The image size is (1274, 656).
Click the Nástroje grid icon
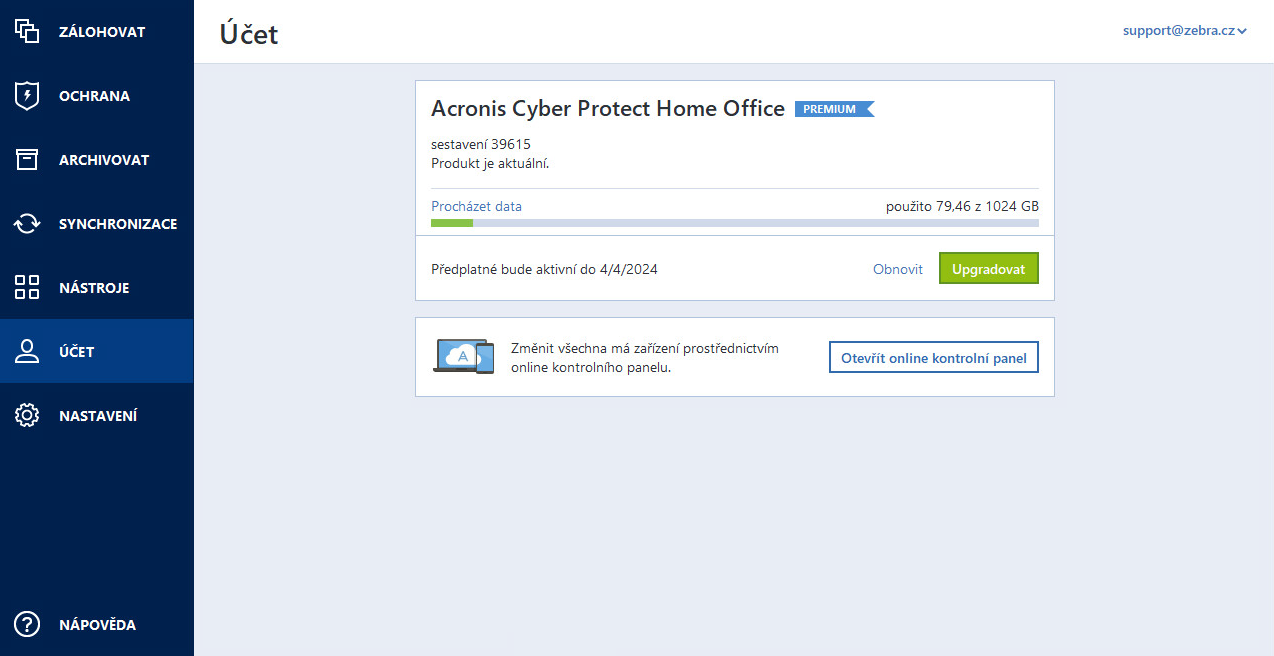click(x=26, y=288)
